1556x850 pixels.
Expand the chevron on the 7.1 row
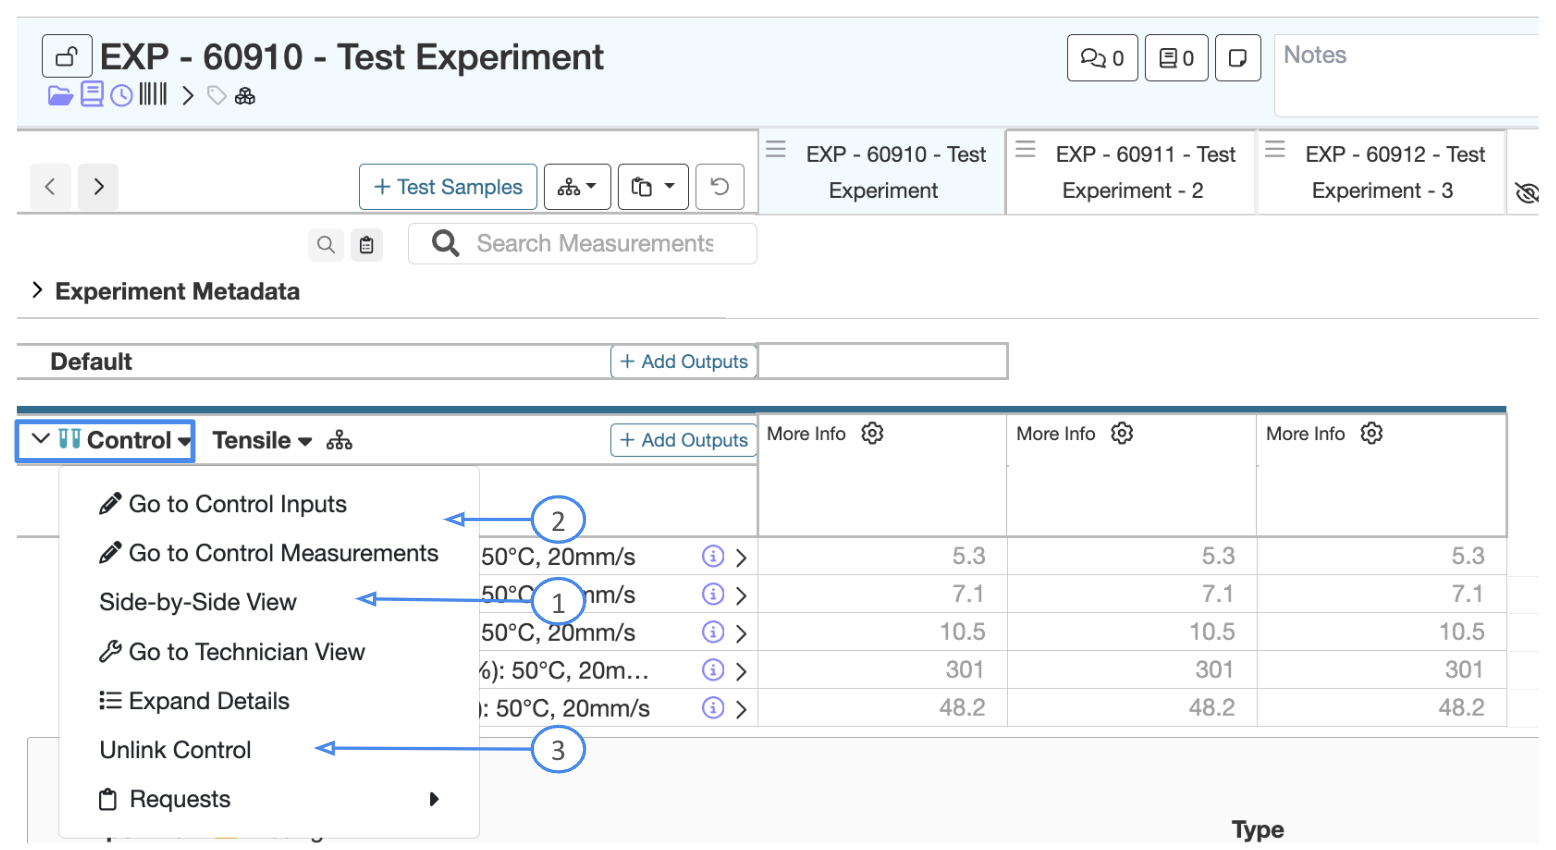(x=741, y=596)
